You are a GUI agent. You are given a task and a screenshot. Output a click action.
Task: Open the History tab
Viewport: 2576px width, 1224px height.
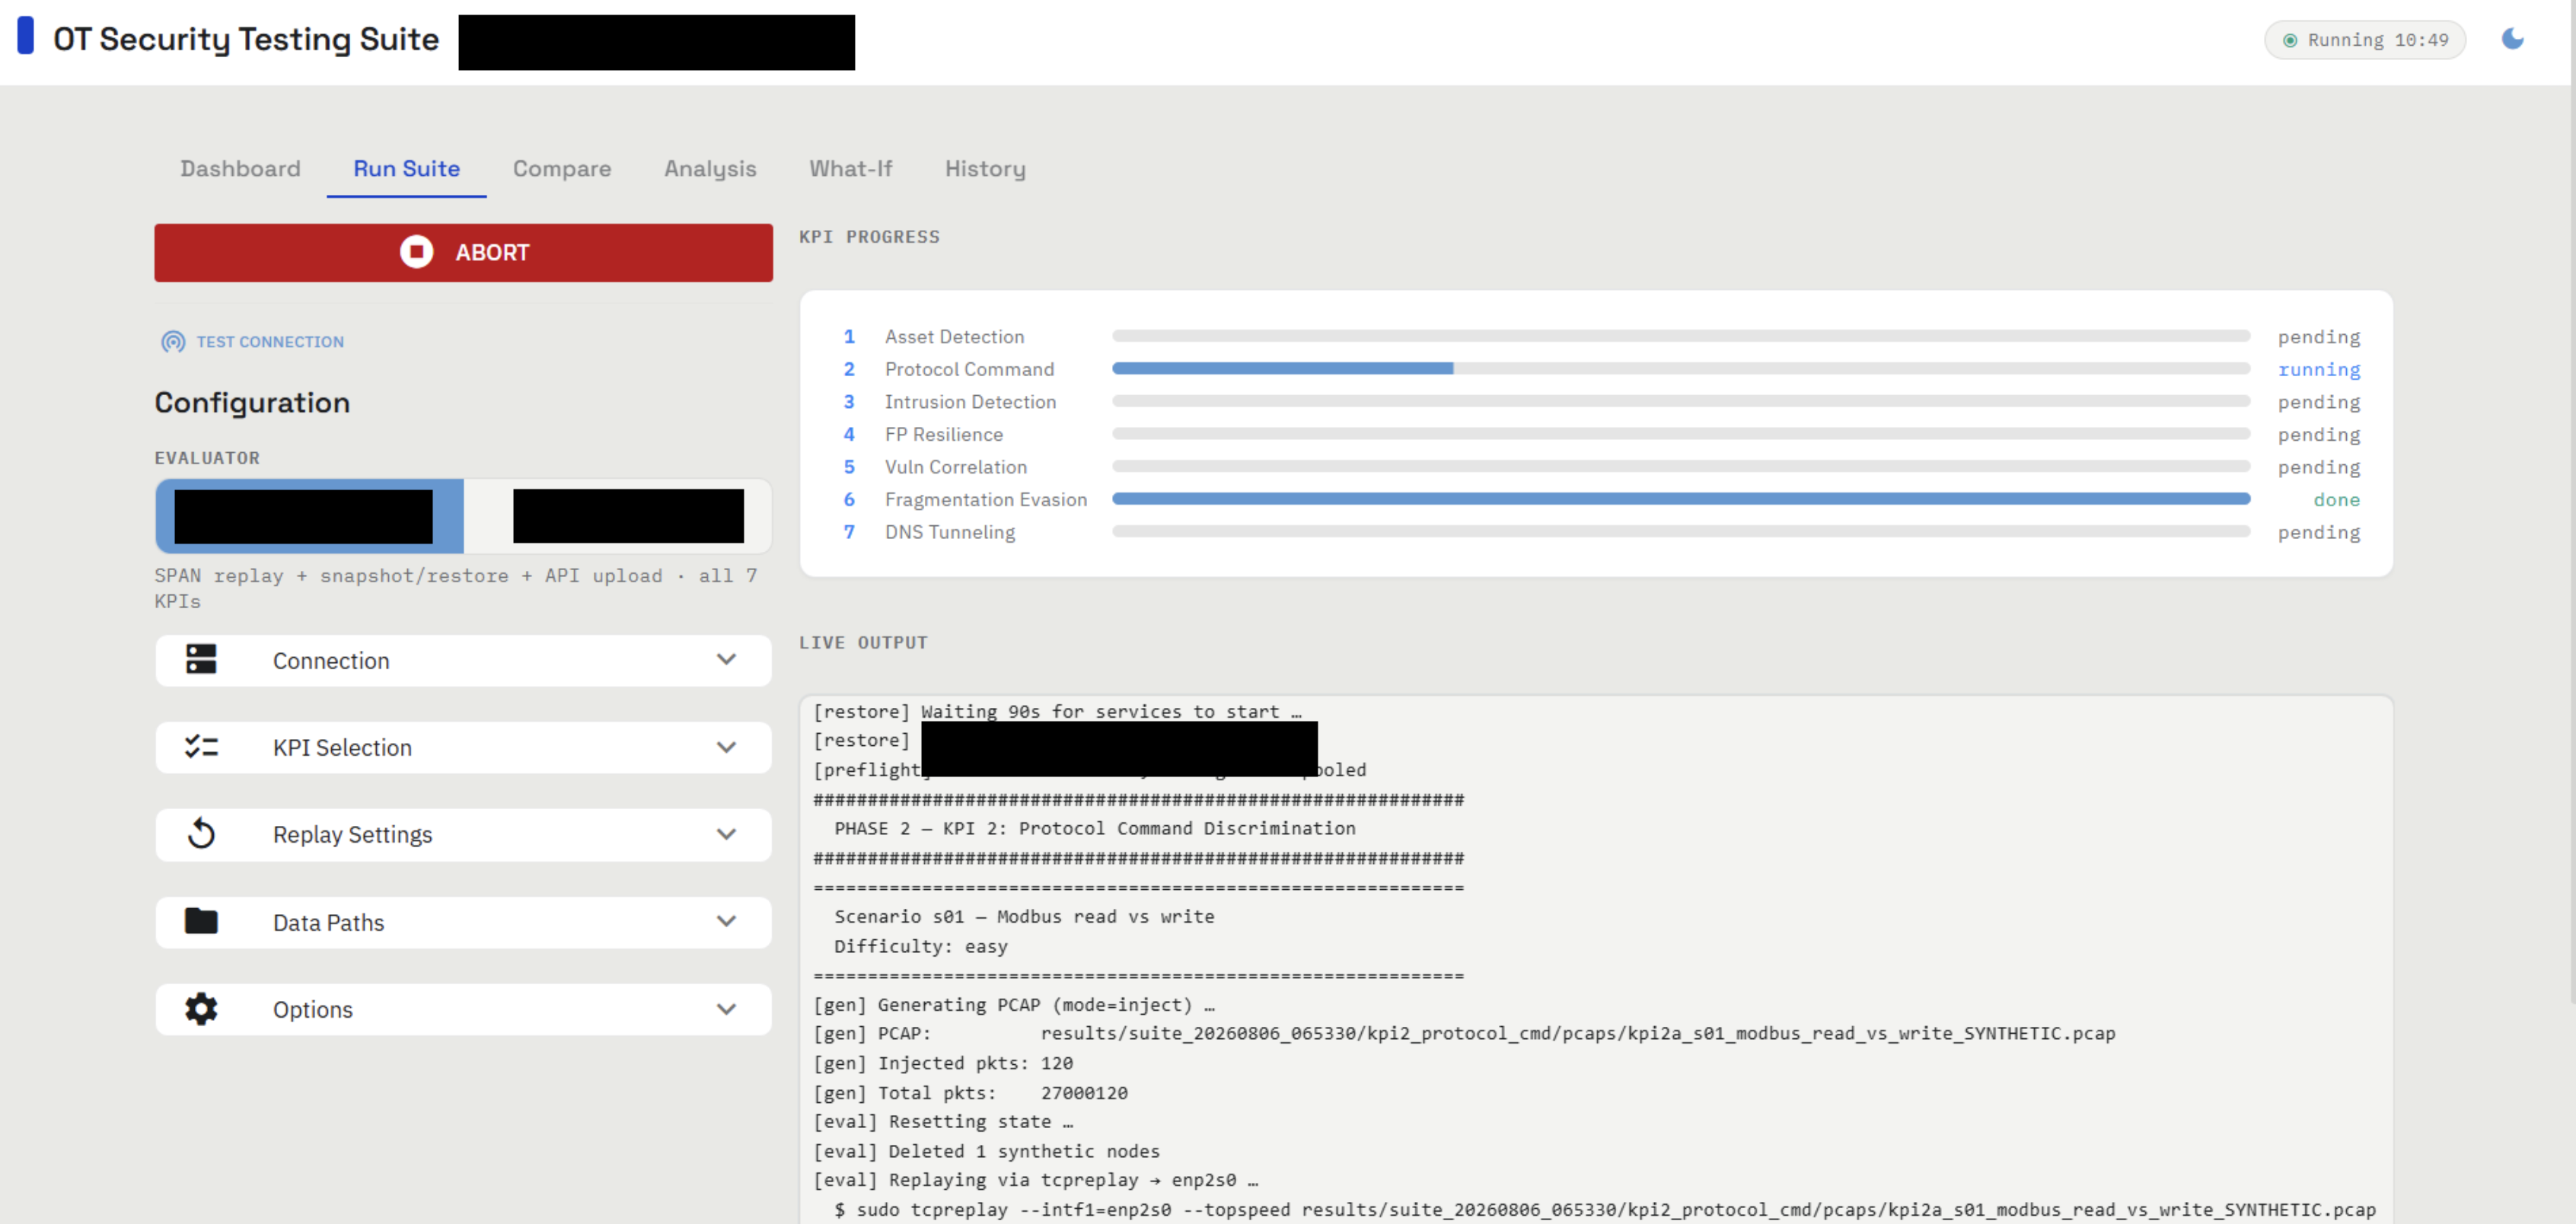[985, 168]
